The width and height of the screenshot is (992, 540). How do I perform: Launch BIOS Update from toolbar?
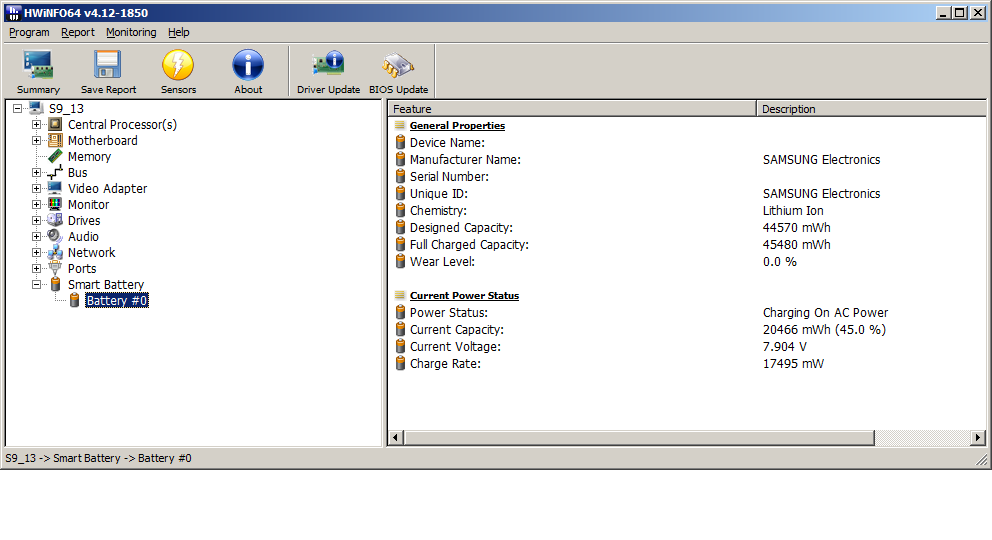398,65
